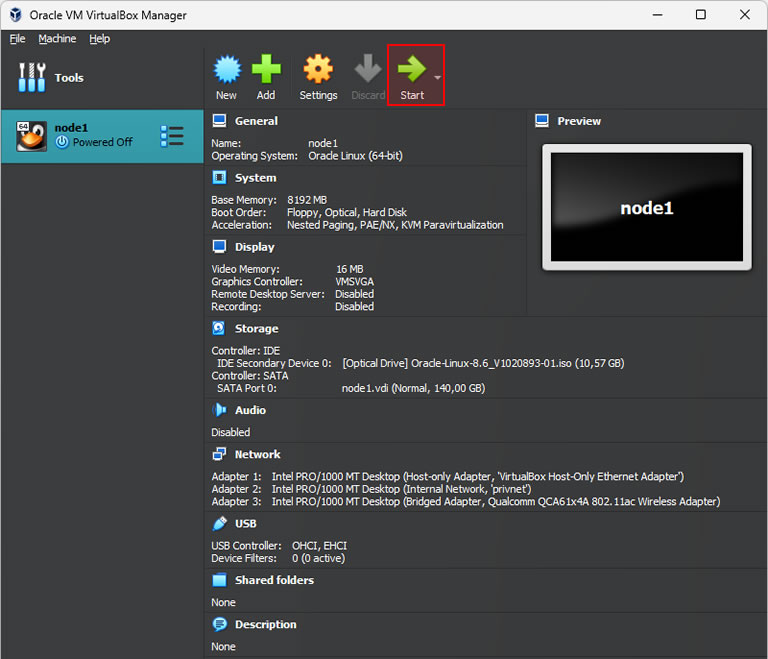Click the node1.vdi hard disk entry

coord(413,388)
